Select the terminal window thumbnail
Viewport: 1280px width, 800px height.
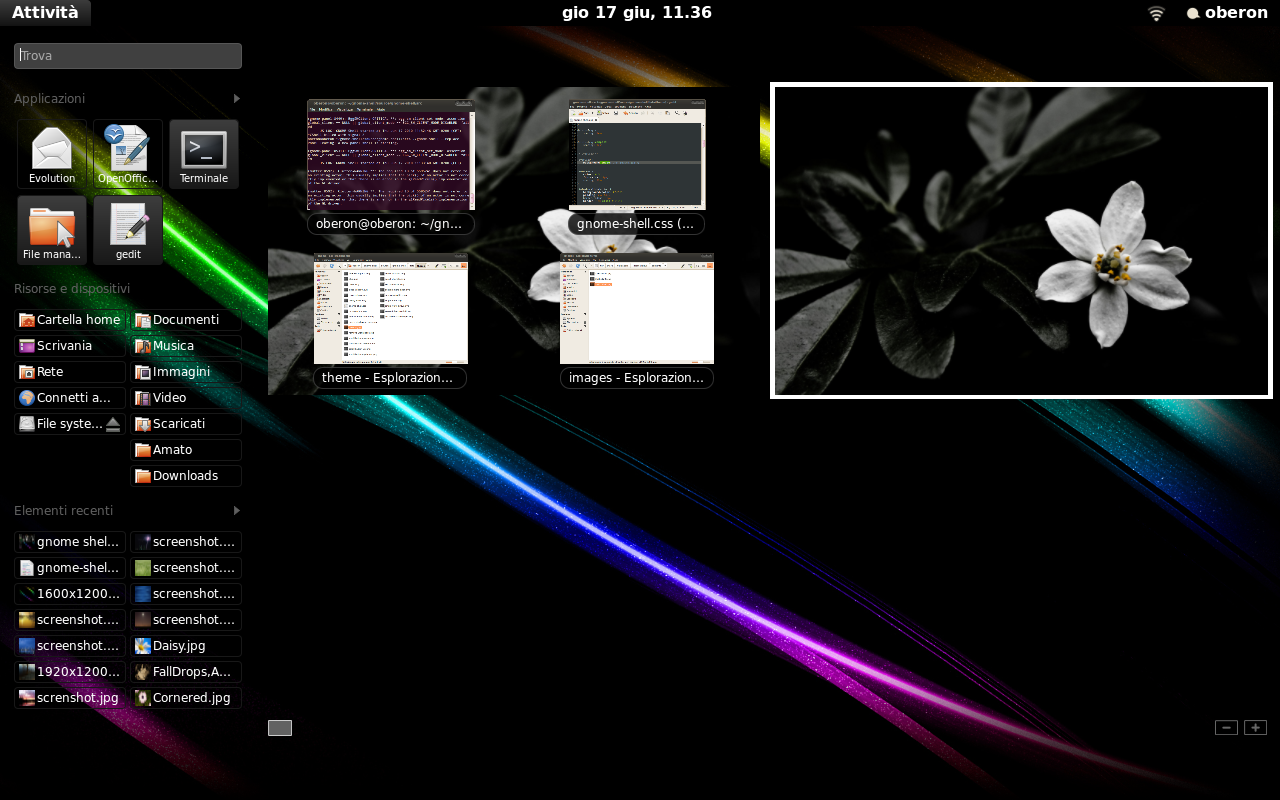391,155
